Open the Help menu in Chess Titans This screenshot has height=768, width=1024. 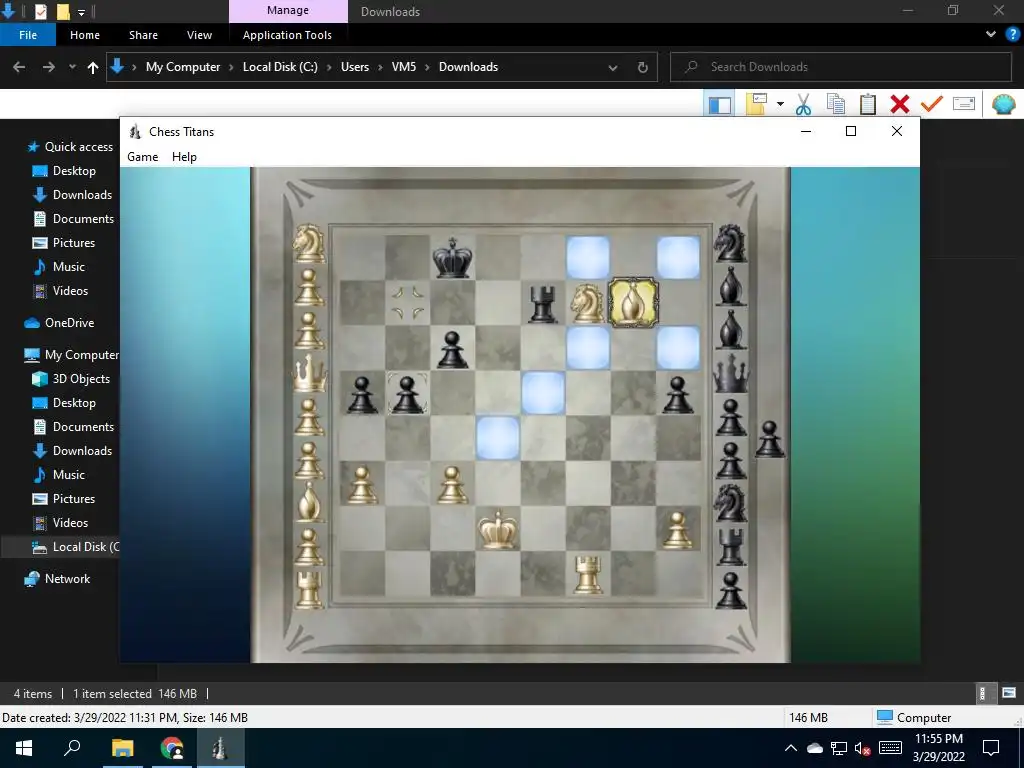[x=184, y=157]
